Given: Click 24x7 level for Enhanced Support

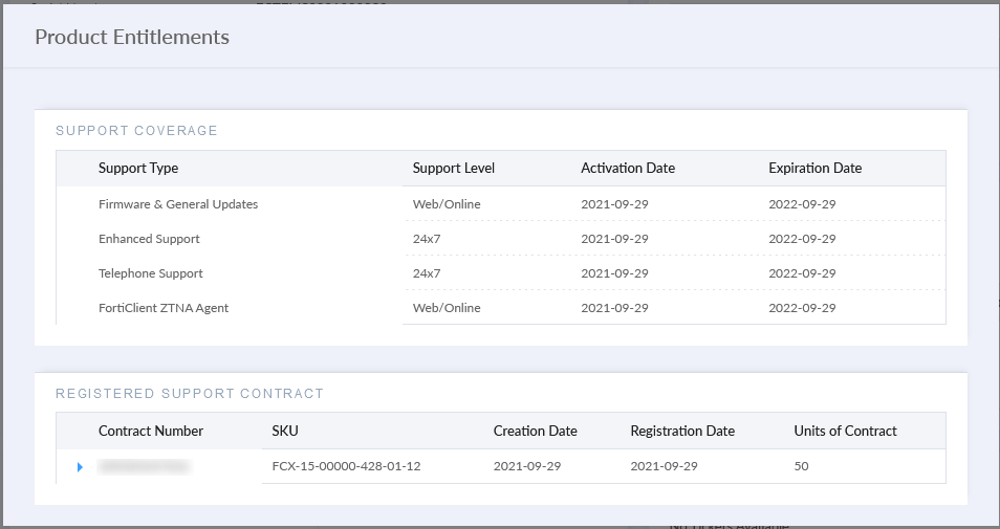Looking at the screenshot, I should [x=427, y=239].
